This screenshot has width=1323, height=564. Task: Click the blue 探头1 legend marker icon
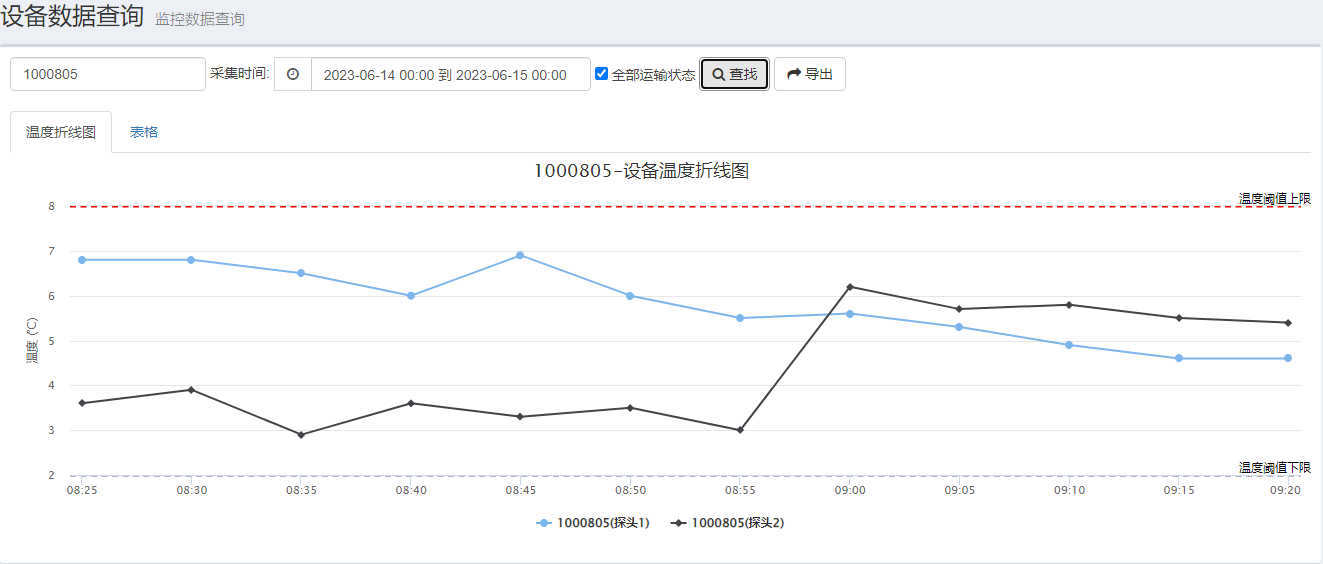(544, 523)
